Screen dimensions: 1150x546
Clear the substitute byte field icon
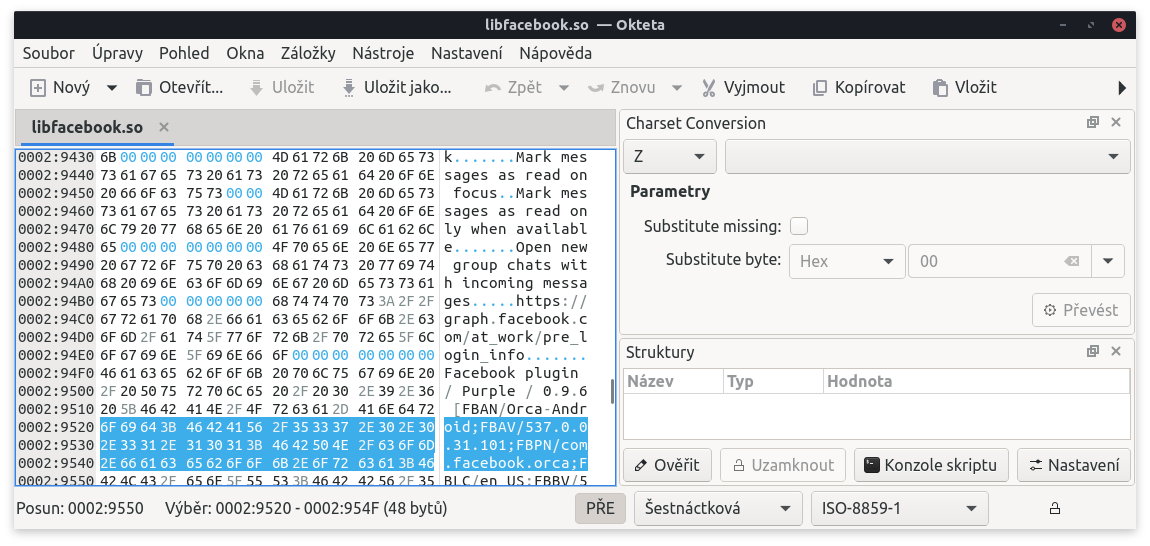[1072, 261]
